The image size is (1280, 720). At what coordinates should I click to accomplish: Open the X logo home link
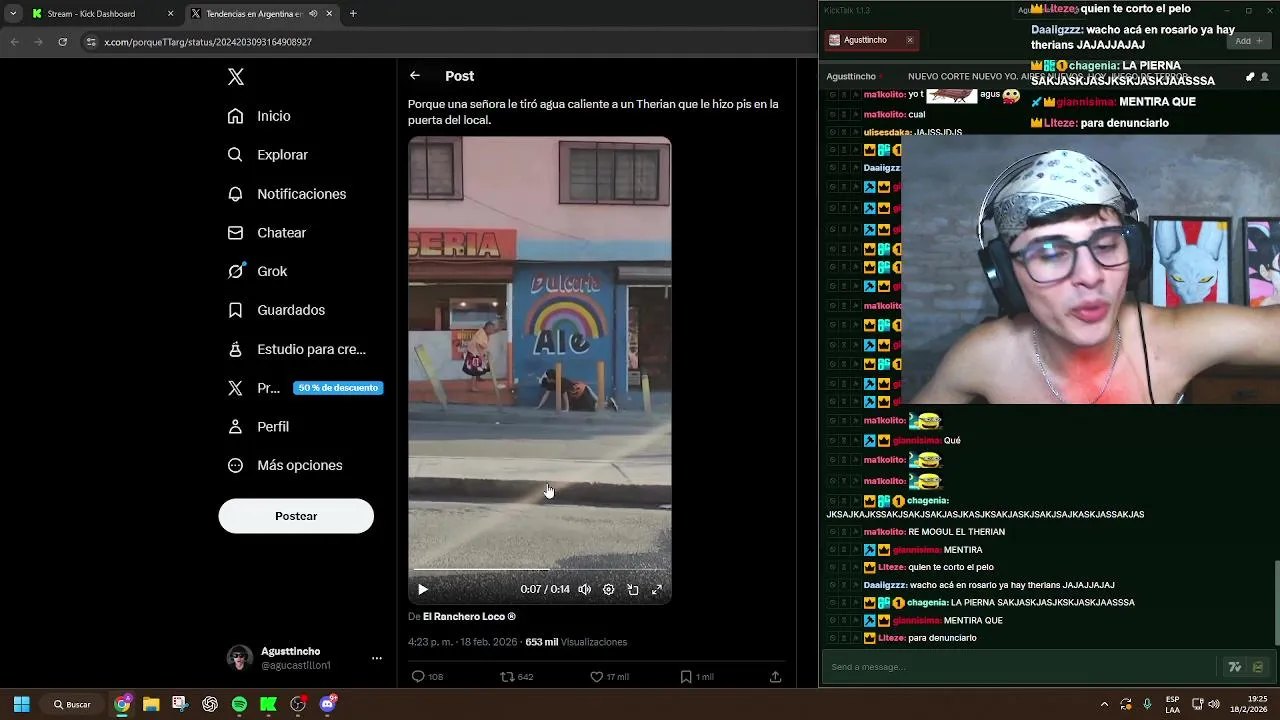tap(236, 77)
